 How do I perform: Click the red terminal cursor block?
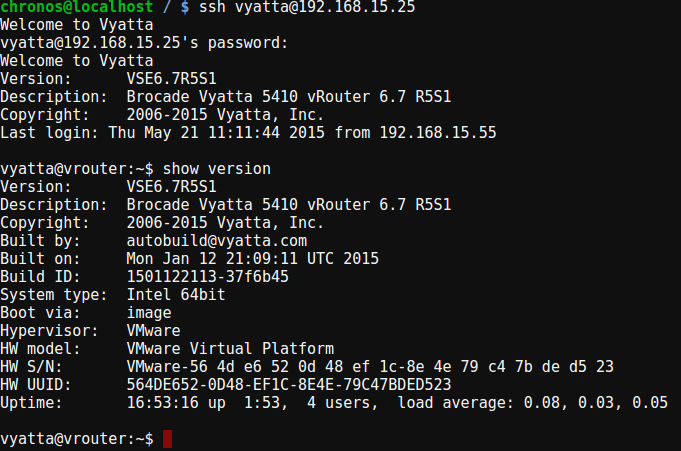click(x=167, y=439)
